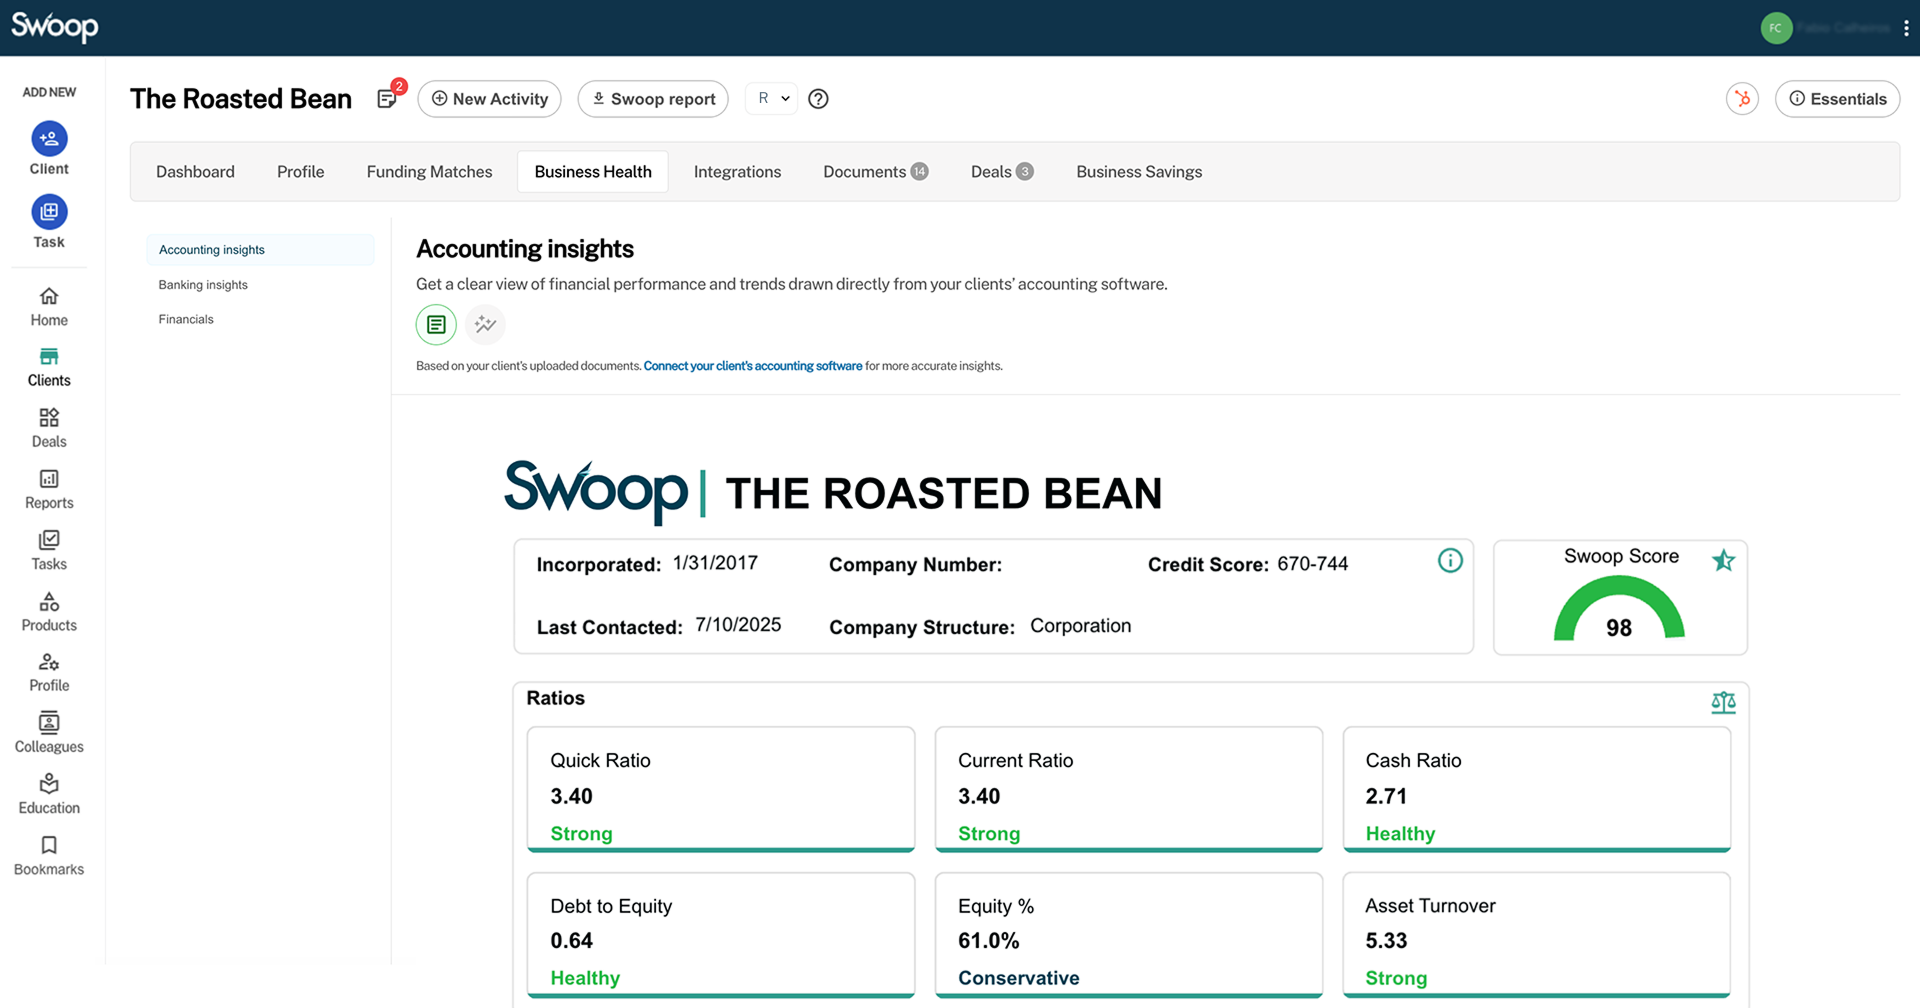Download the Swoop report
Image resolution: width=1920 pixels, height=1008 pixels.
653,99
